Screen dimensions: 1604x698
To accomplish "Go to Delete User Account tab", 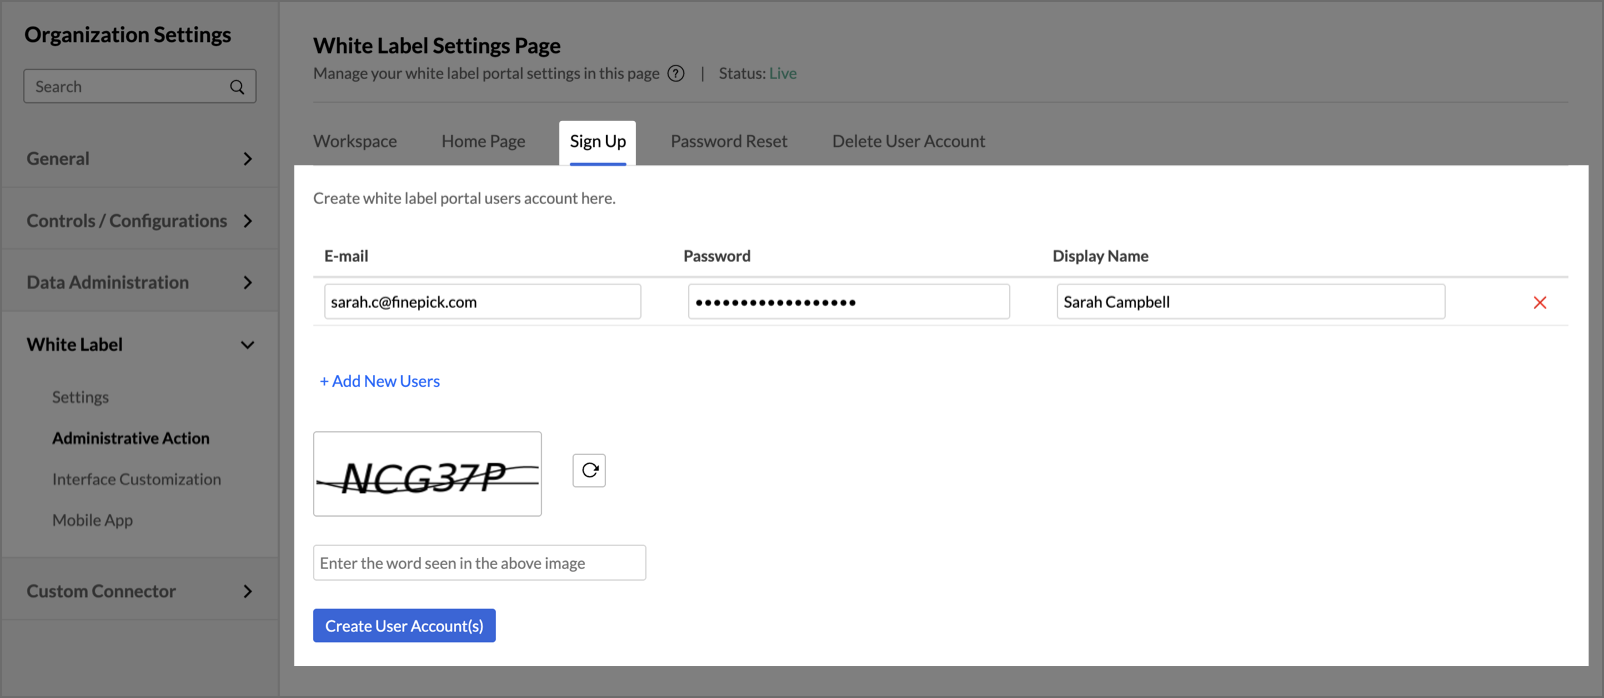I will tap(908, 141).
